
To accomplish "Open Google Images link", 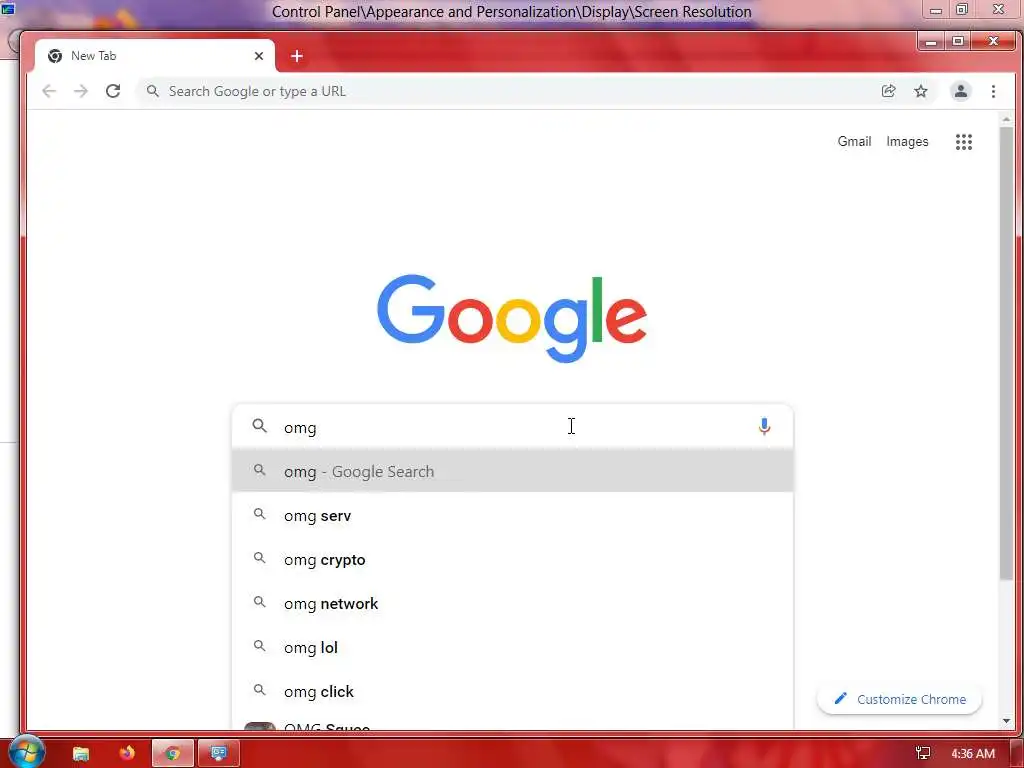I will 907,142.
